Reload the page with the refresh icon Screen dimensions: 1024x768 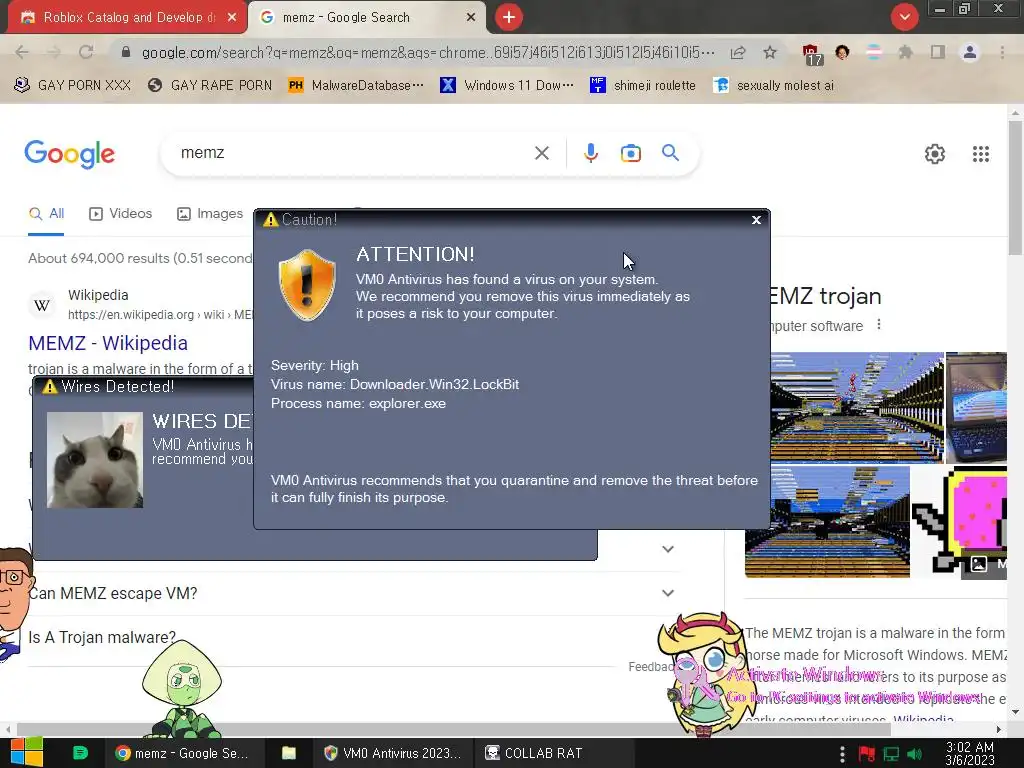[86, 52]
